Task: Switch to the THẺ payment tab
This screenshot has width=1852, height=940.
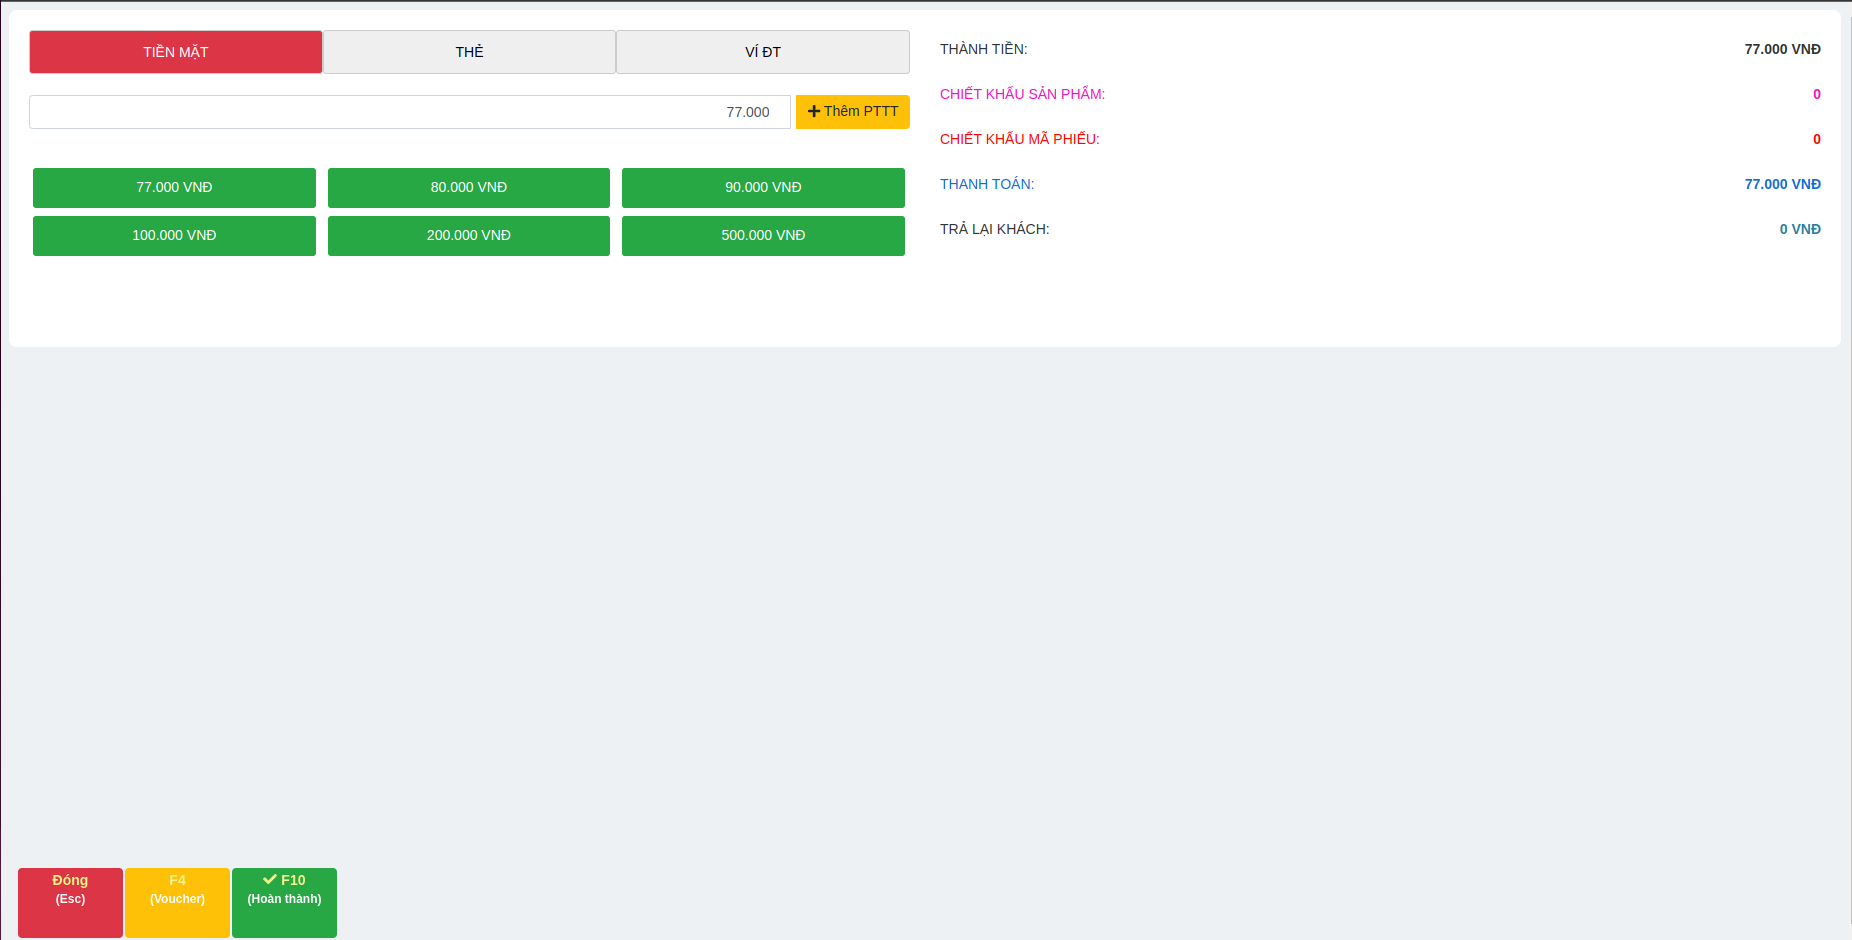Action: pyautogui.click(x=469, y=52)
